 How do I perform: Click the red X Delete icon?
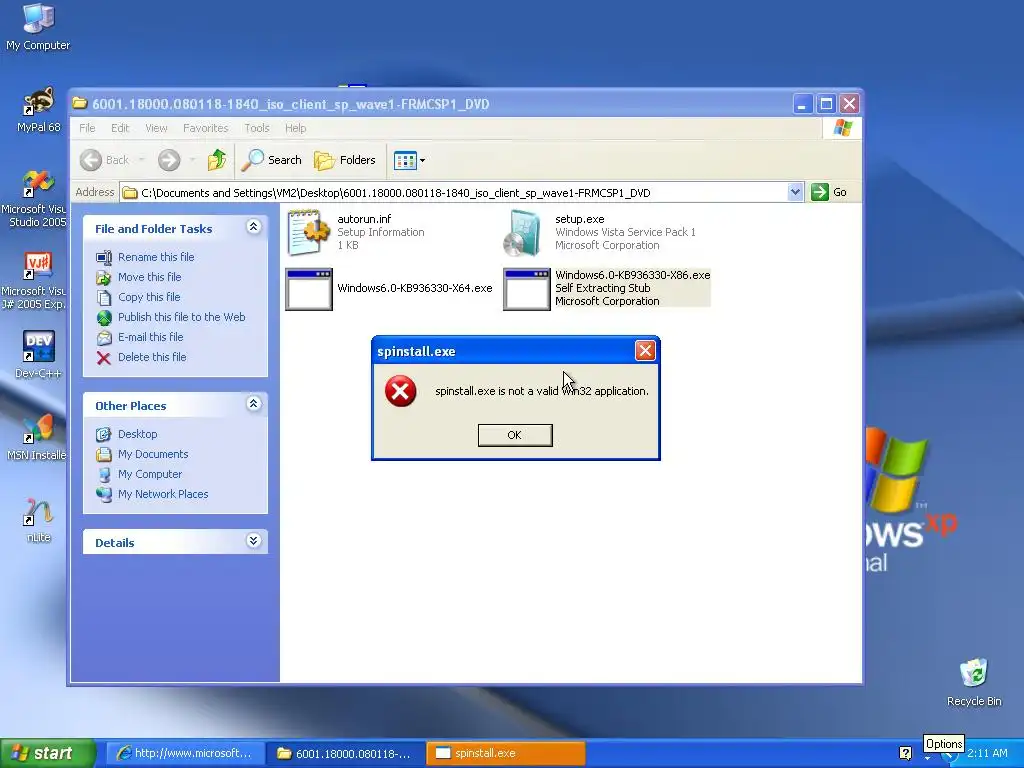(x=104, y=357)
